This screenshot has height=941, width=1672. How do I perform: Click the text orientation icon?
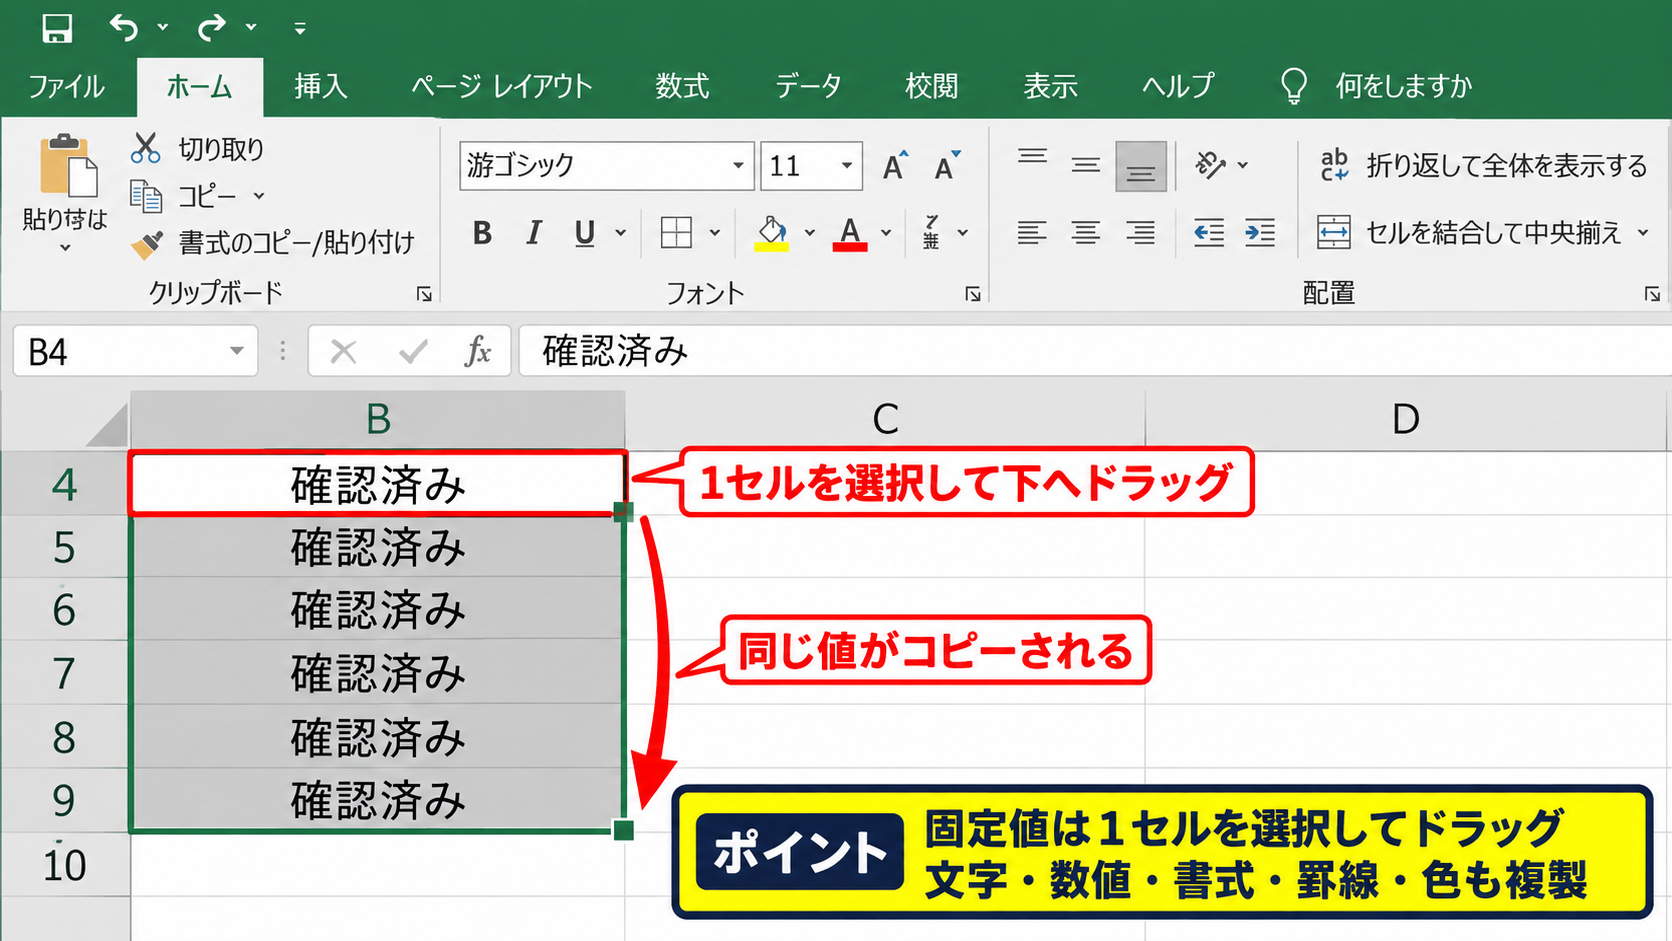coord(1210,165)
